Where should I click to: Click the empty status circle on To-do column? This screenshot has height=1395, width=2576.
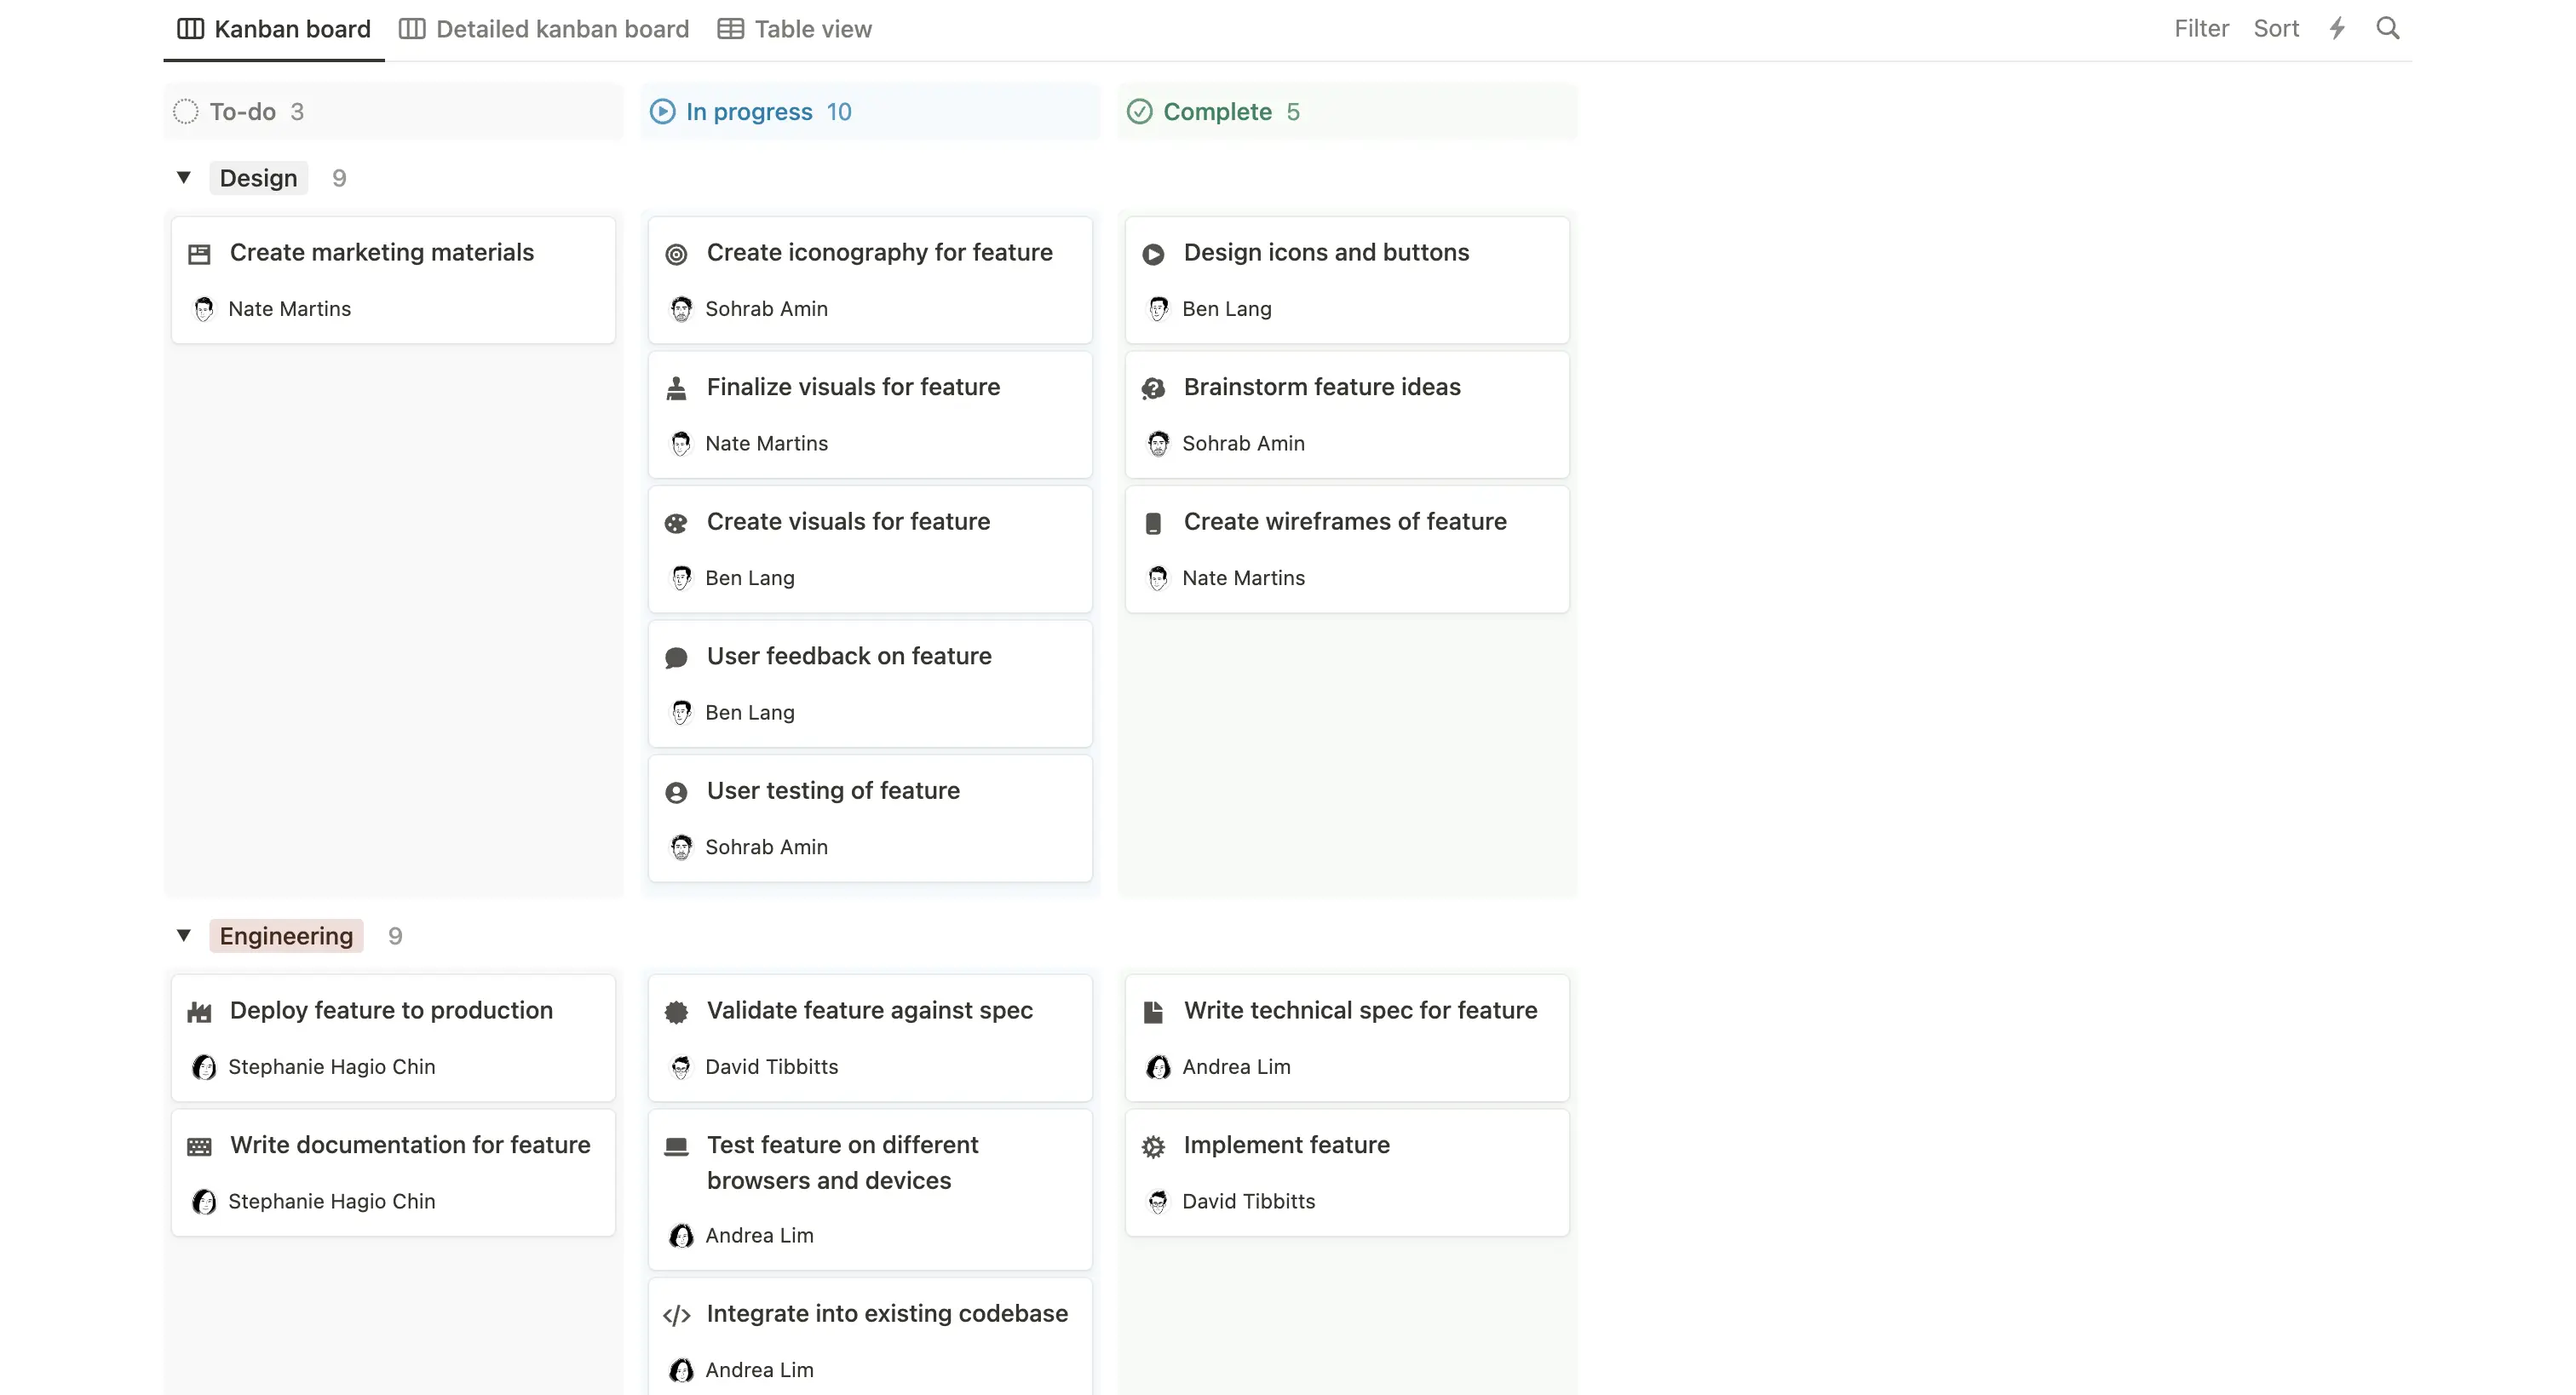click(186, 111)
